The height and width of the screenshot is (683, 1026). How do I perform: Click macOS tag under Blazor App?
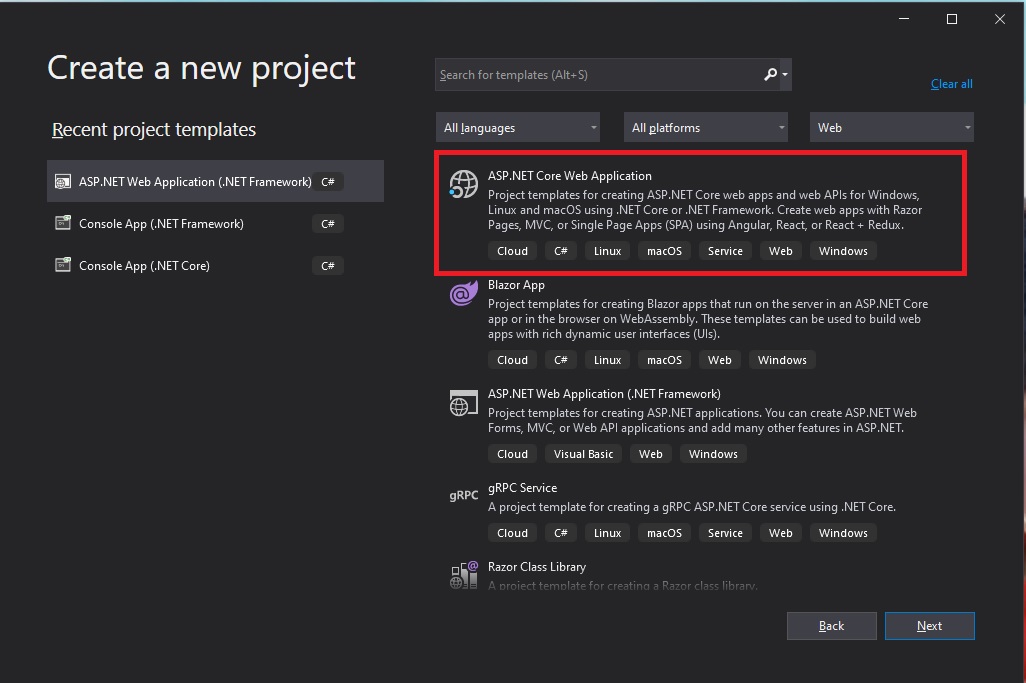pyautogui.click(x=664, y=360)
